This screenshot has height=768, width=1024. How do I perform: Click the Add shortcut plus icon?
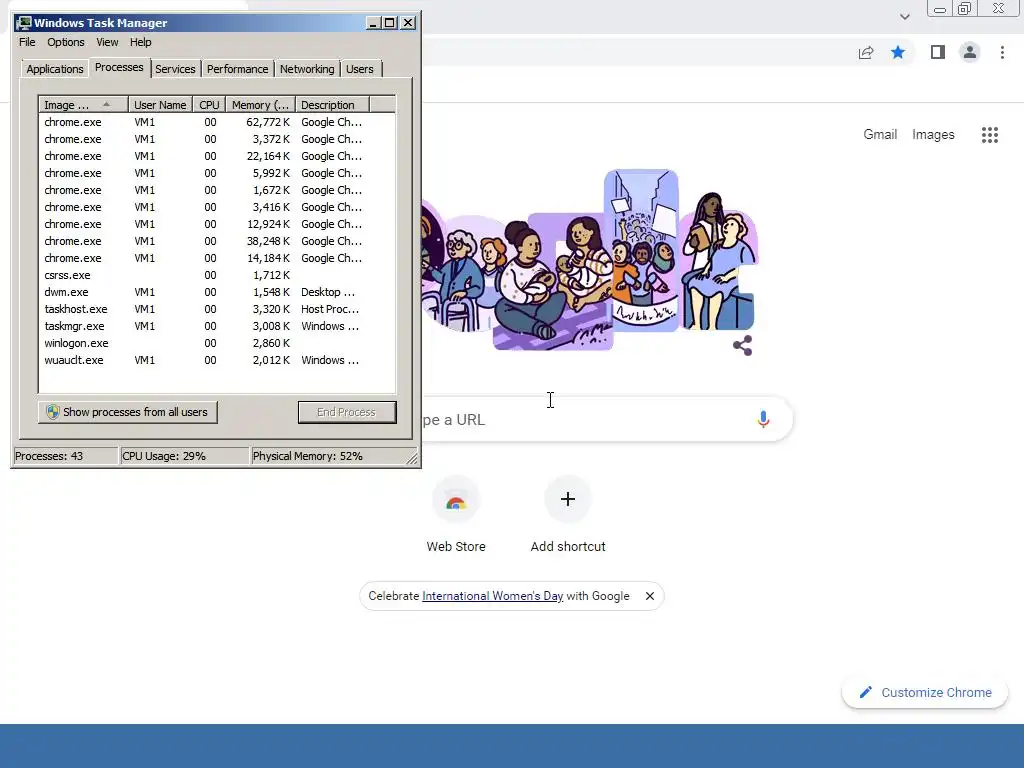point(568,500)
